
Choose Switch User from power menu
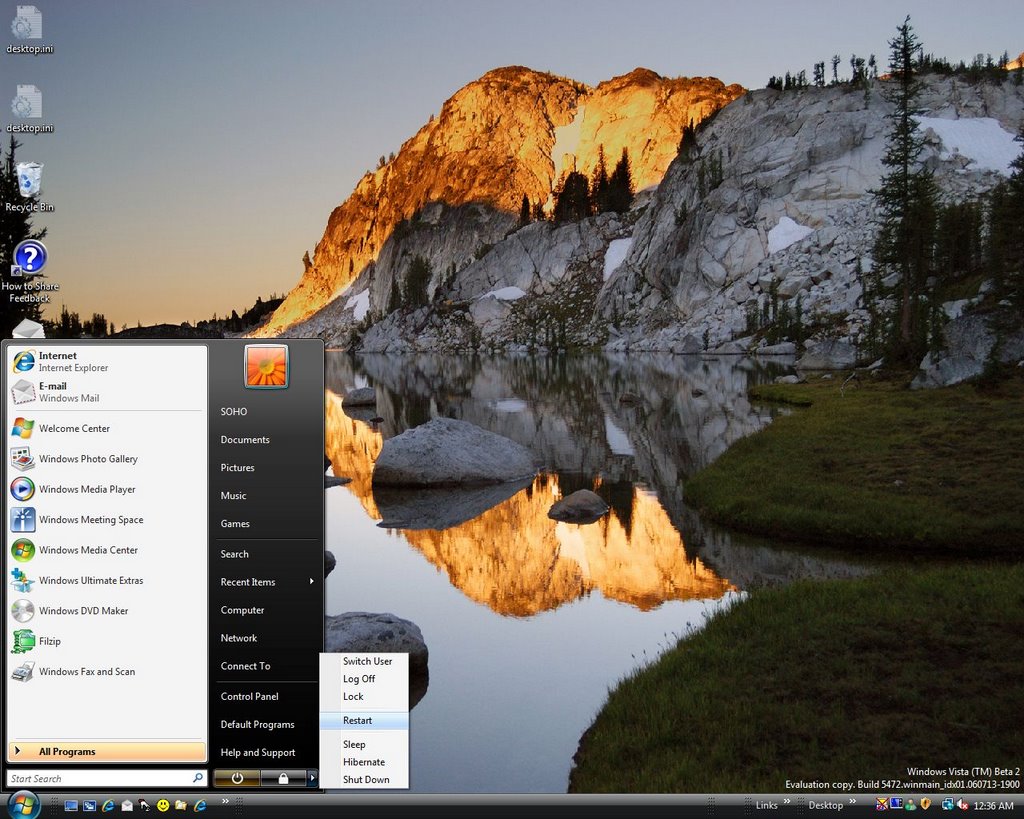[364, 661]
